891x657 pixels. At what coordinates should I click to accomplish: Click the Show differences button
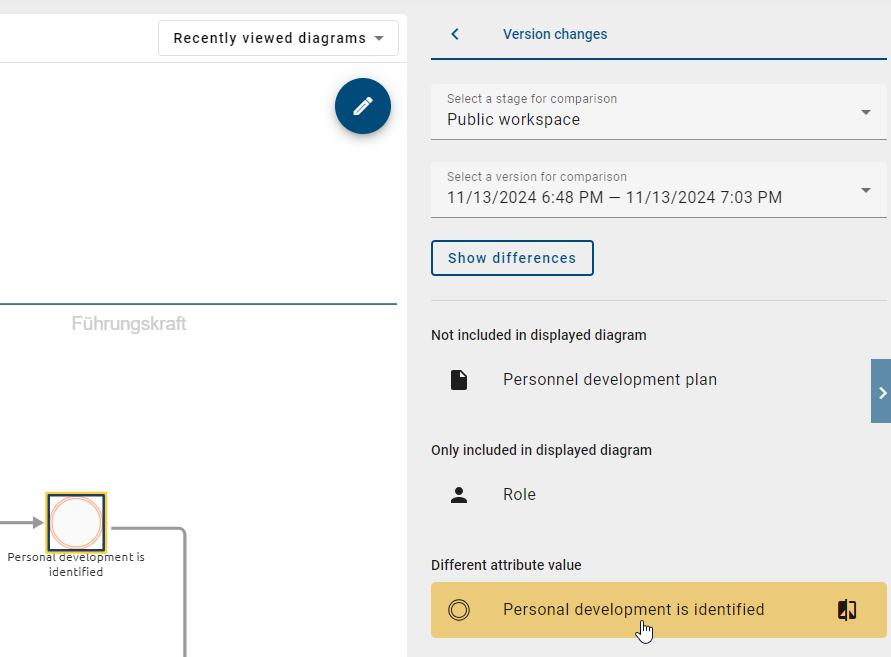click(x=512, y=257)
